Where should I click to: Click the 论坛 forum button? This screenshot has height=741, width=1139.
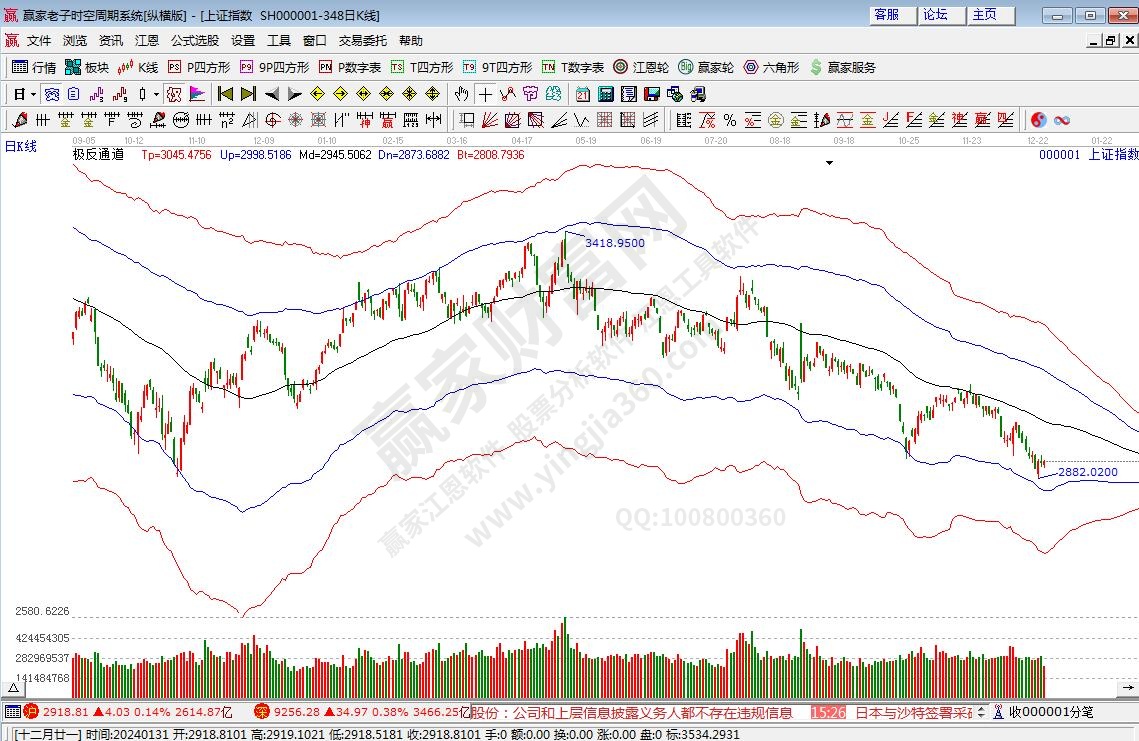coord(935,15)
